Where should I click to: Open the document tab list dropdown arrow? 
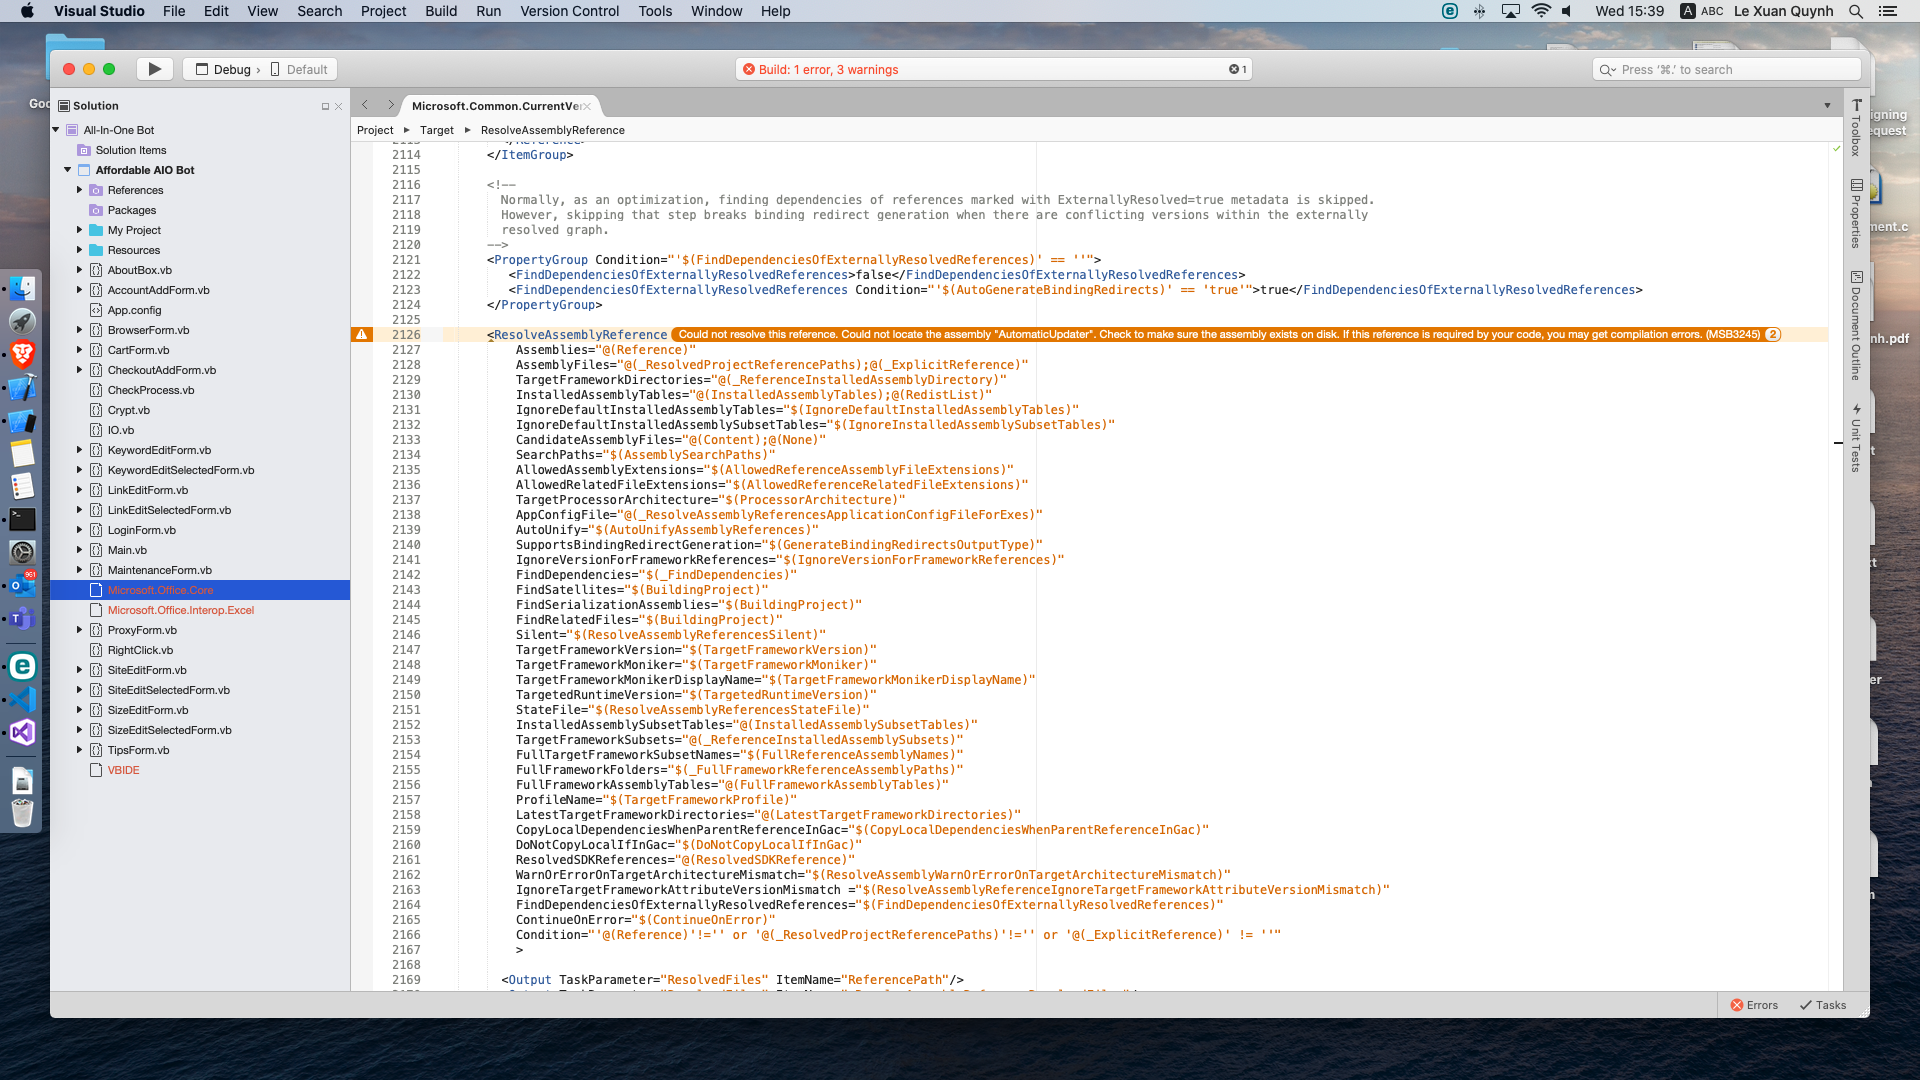1827,106
